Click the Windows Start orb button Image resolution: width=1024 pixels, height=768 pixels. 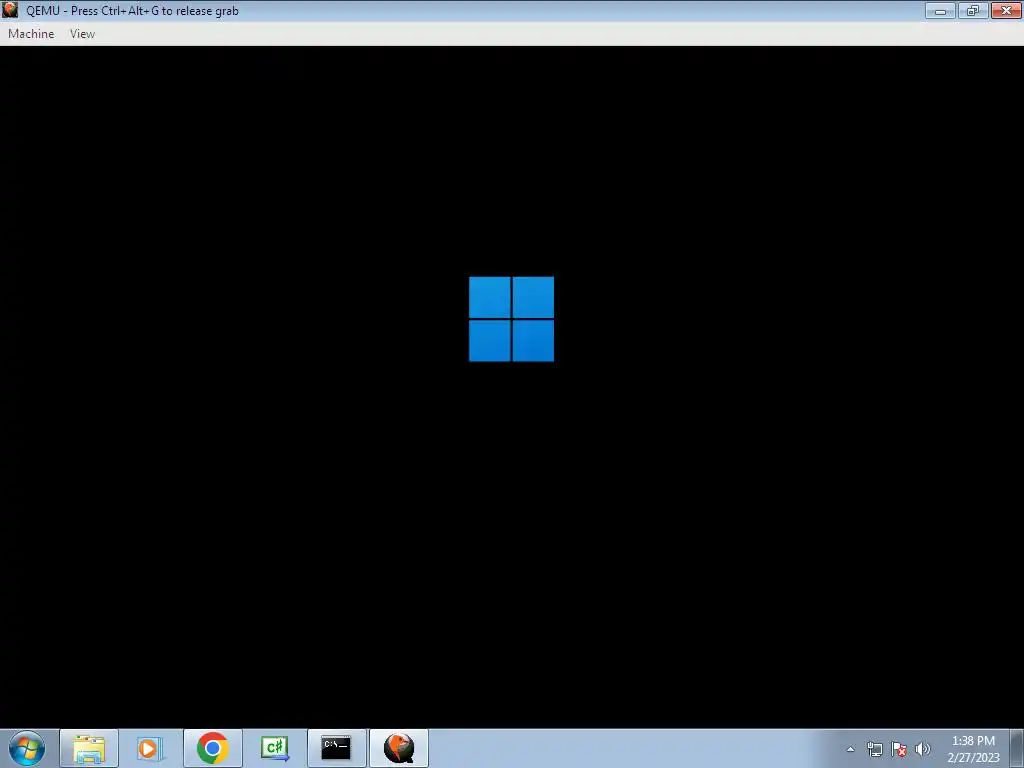27,748
